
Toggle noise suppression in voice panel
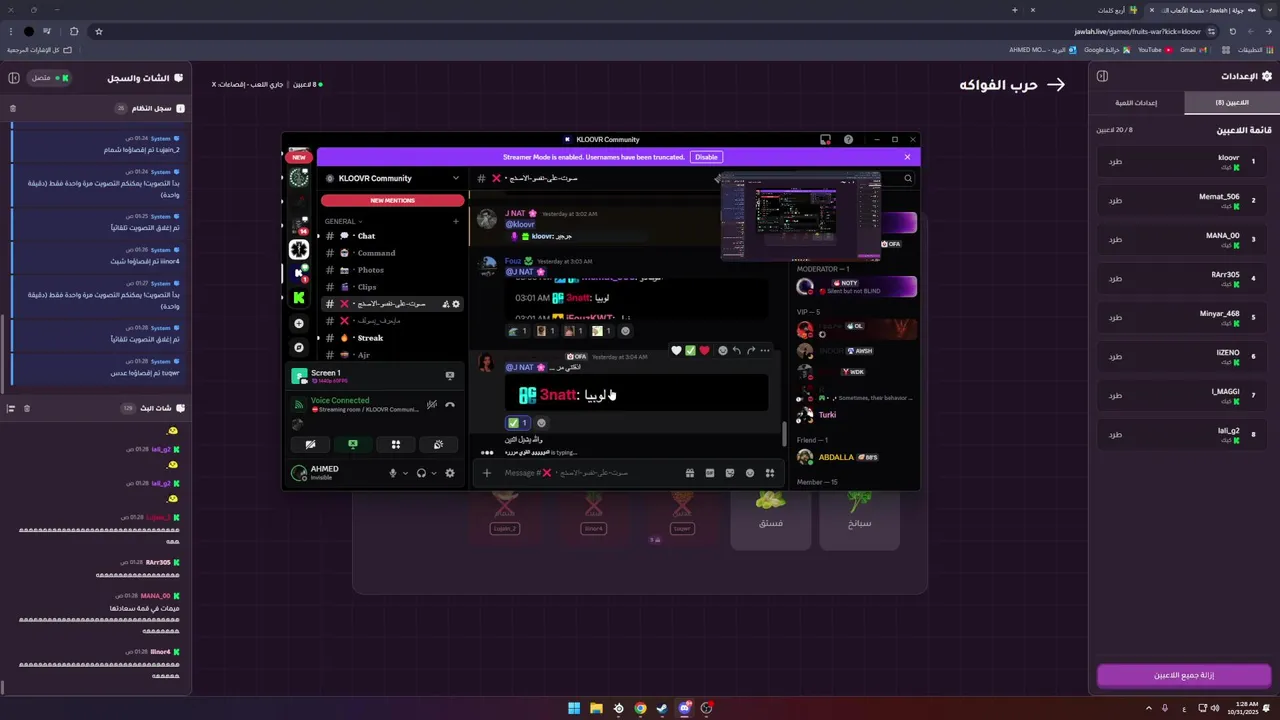pos(431,405)
